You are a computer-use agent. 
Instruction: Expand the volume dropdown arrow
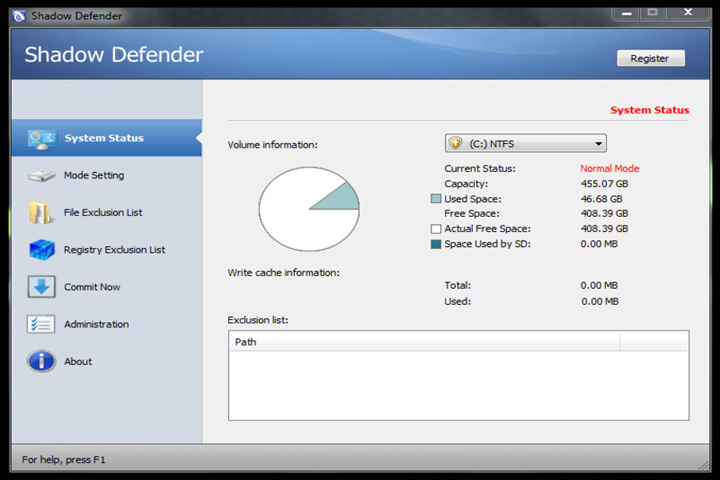(598, 144)
